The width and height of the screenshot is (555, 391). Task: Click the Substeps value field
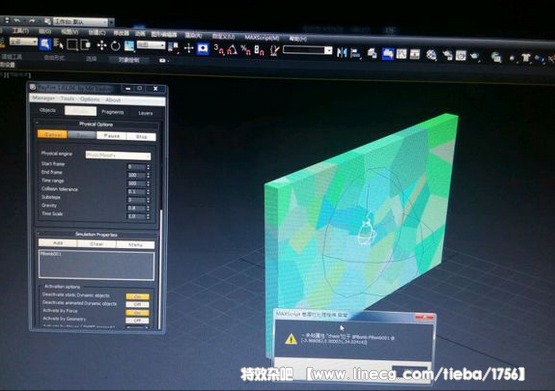click(x=137, y=200)
